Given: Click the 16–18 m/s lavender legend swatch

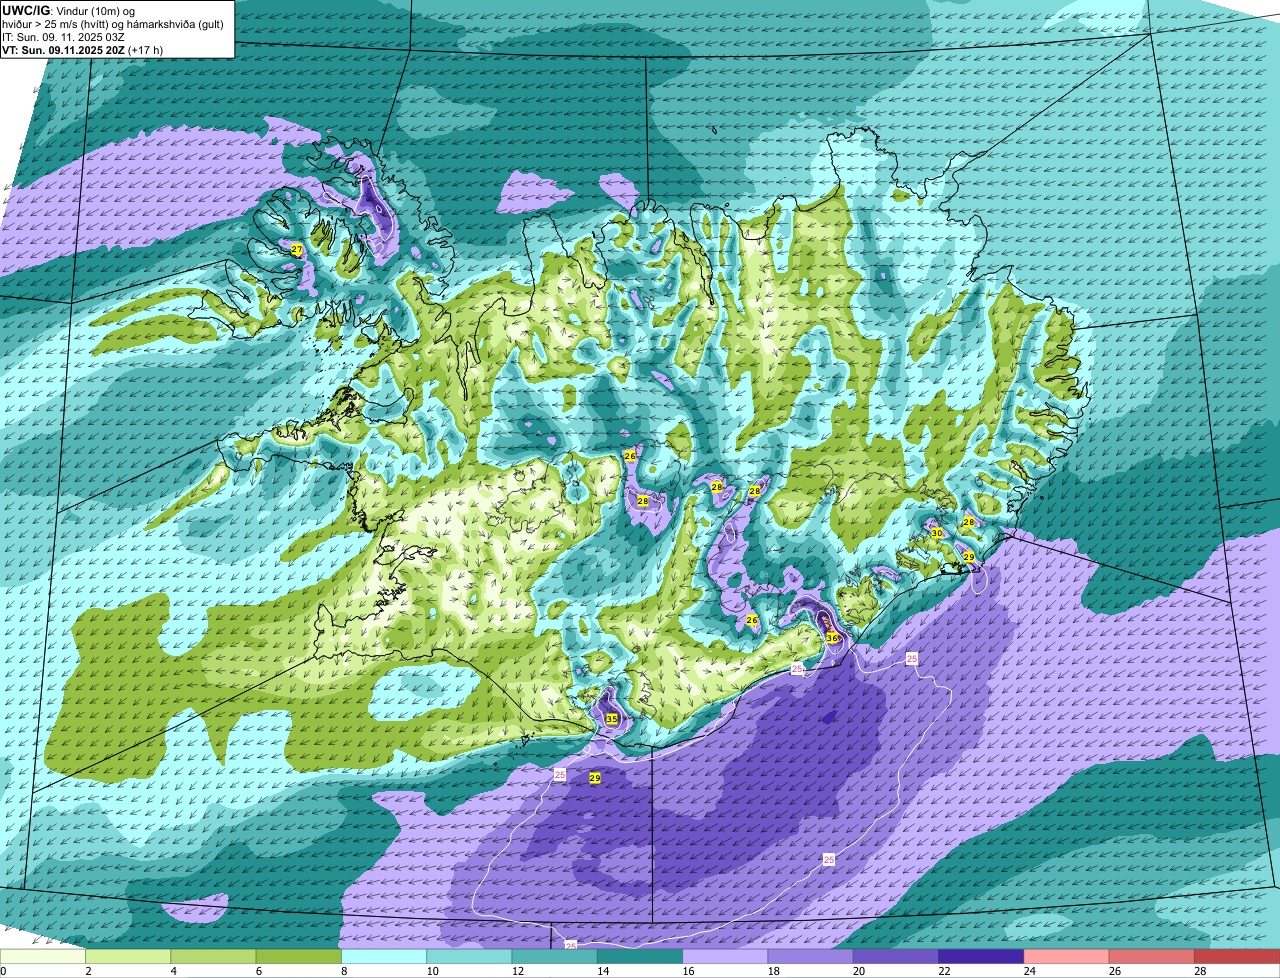Looking at the screenshot, I should [725, 956].
